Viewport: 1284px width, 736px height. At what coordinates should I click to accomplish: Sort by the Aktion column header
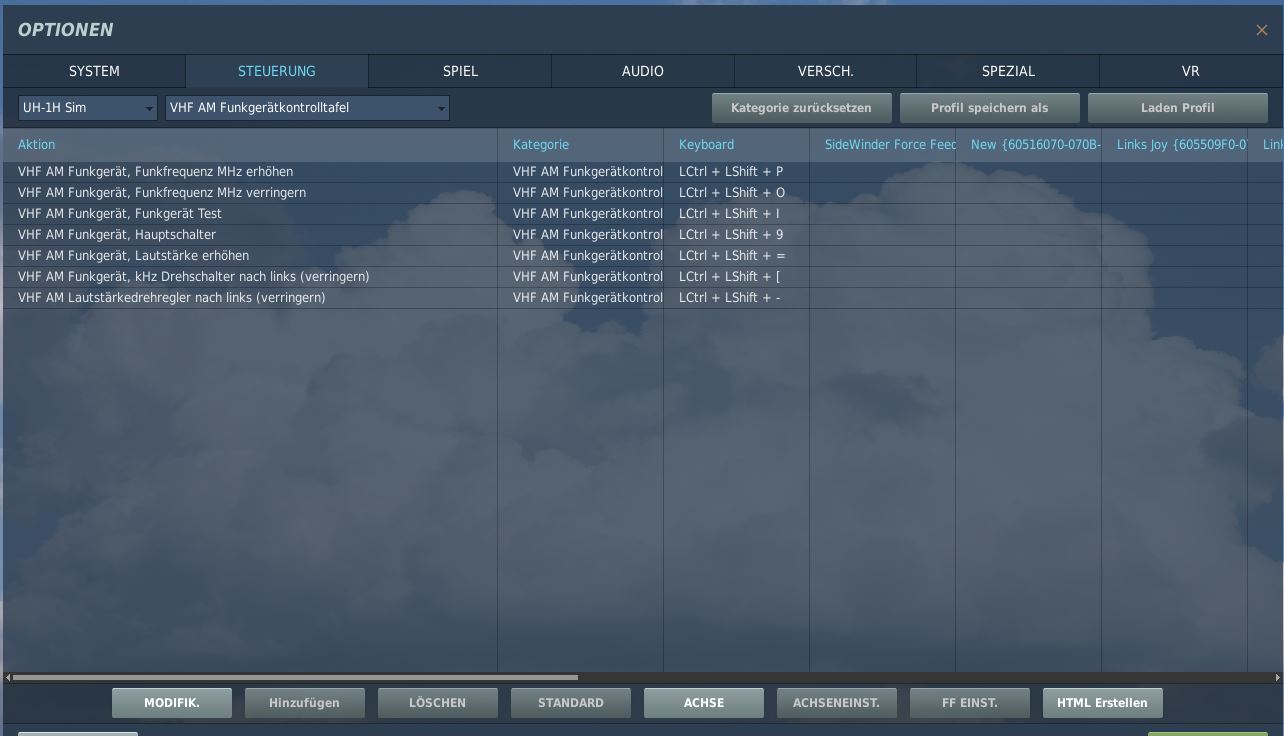tap(250, 144)
